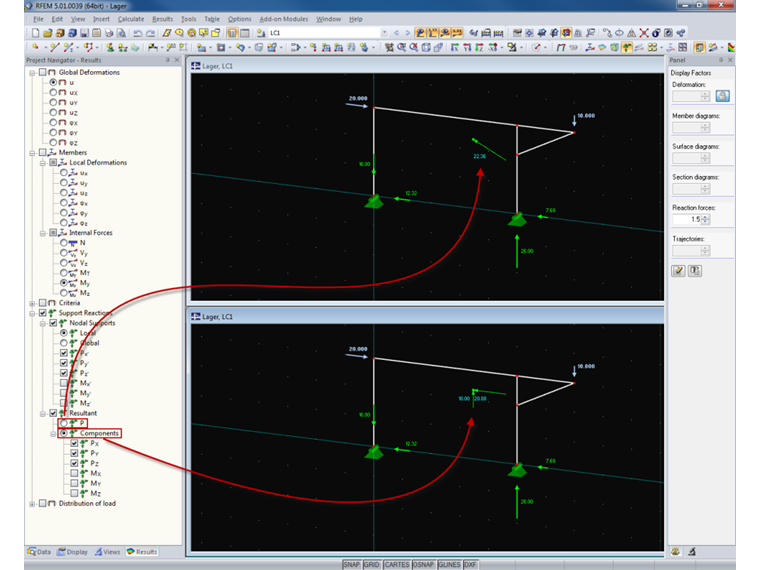The width and height of the screenshot is (760, 570).
Task: Click the panel options icon beside pencil
Action: pos(695,270)
